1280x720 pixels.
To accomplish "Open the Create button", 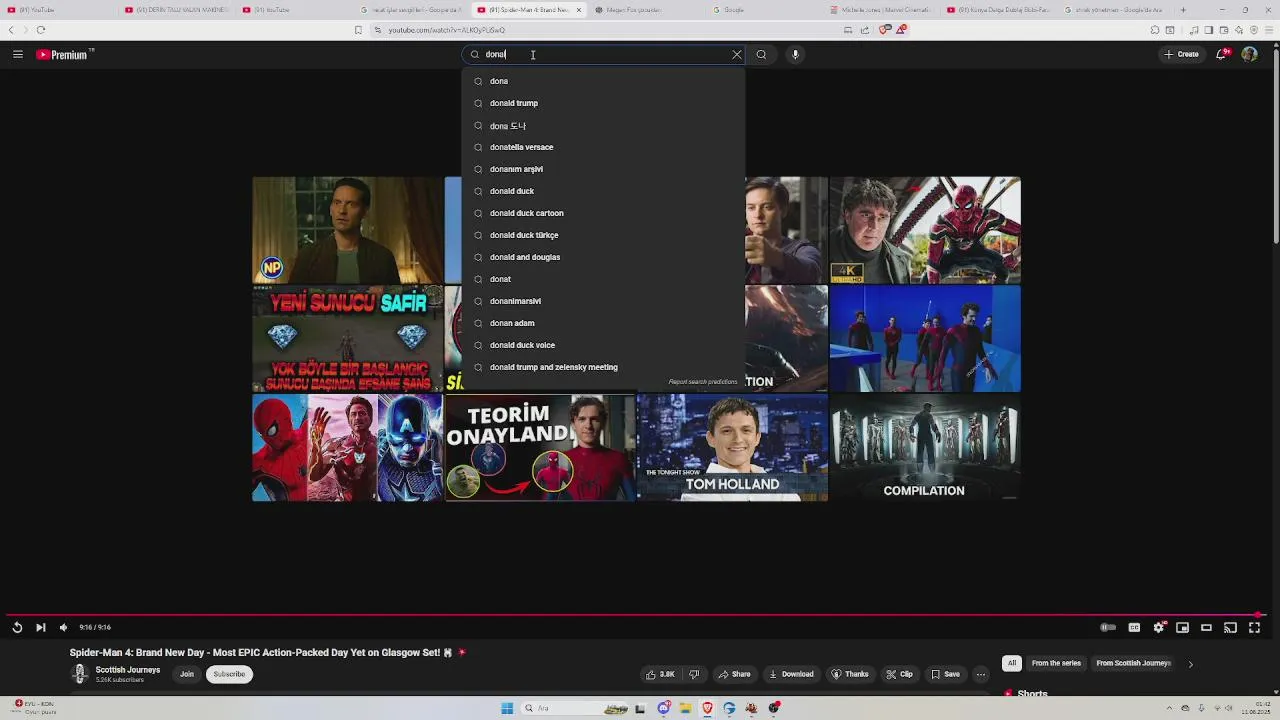I will (1181, 54).
